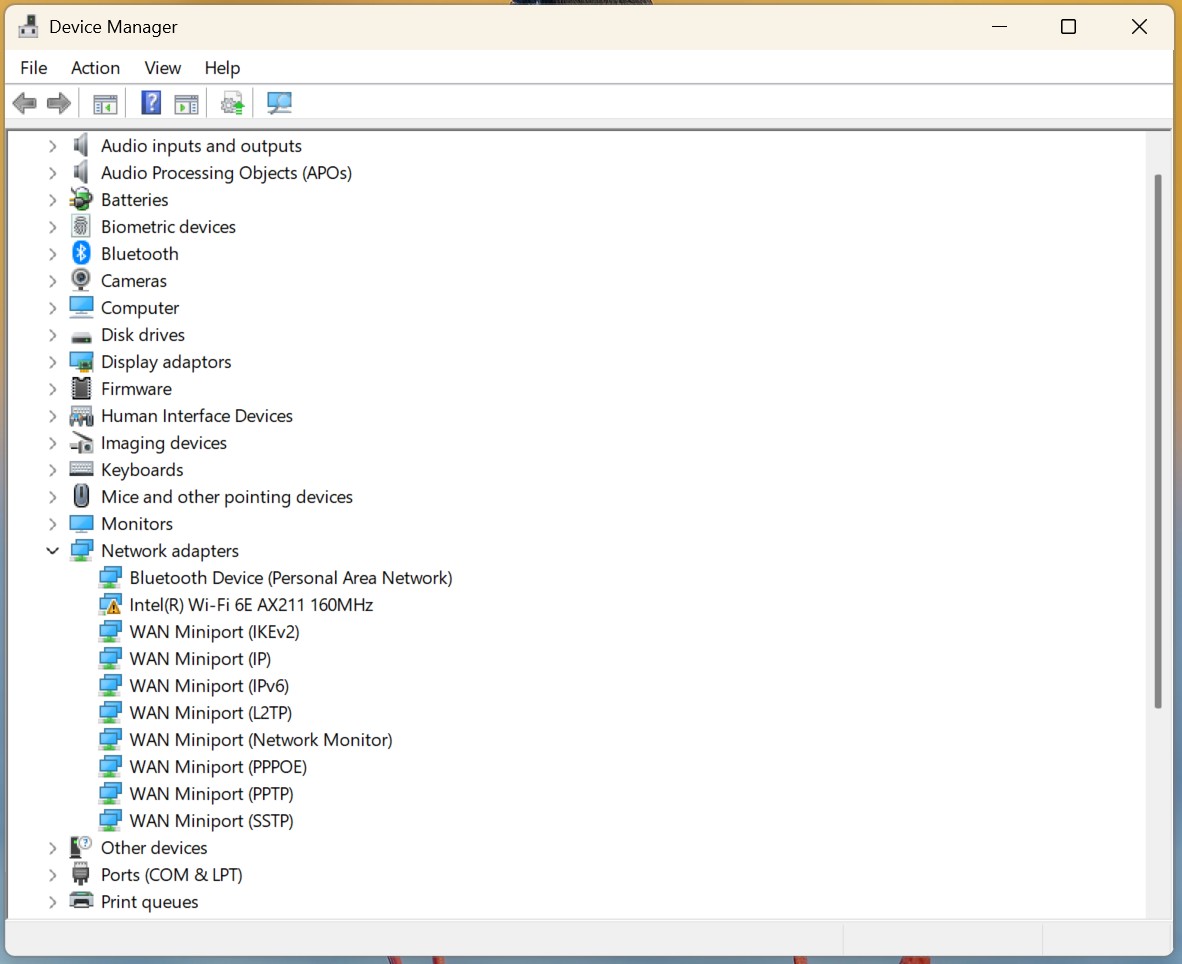
Task: Select WAN Miniport (L2TP)
Action: pyautogui.click(x=210, y=712)
